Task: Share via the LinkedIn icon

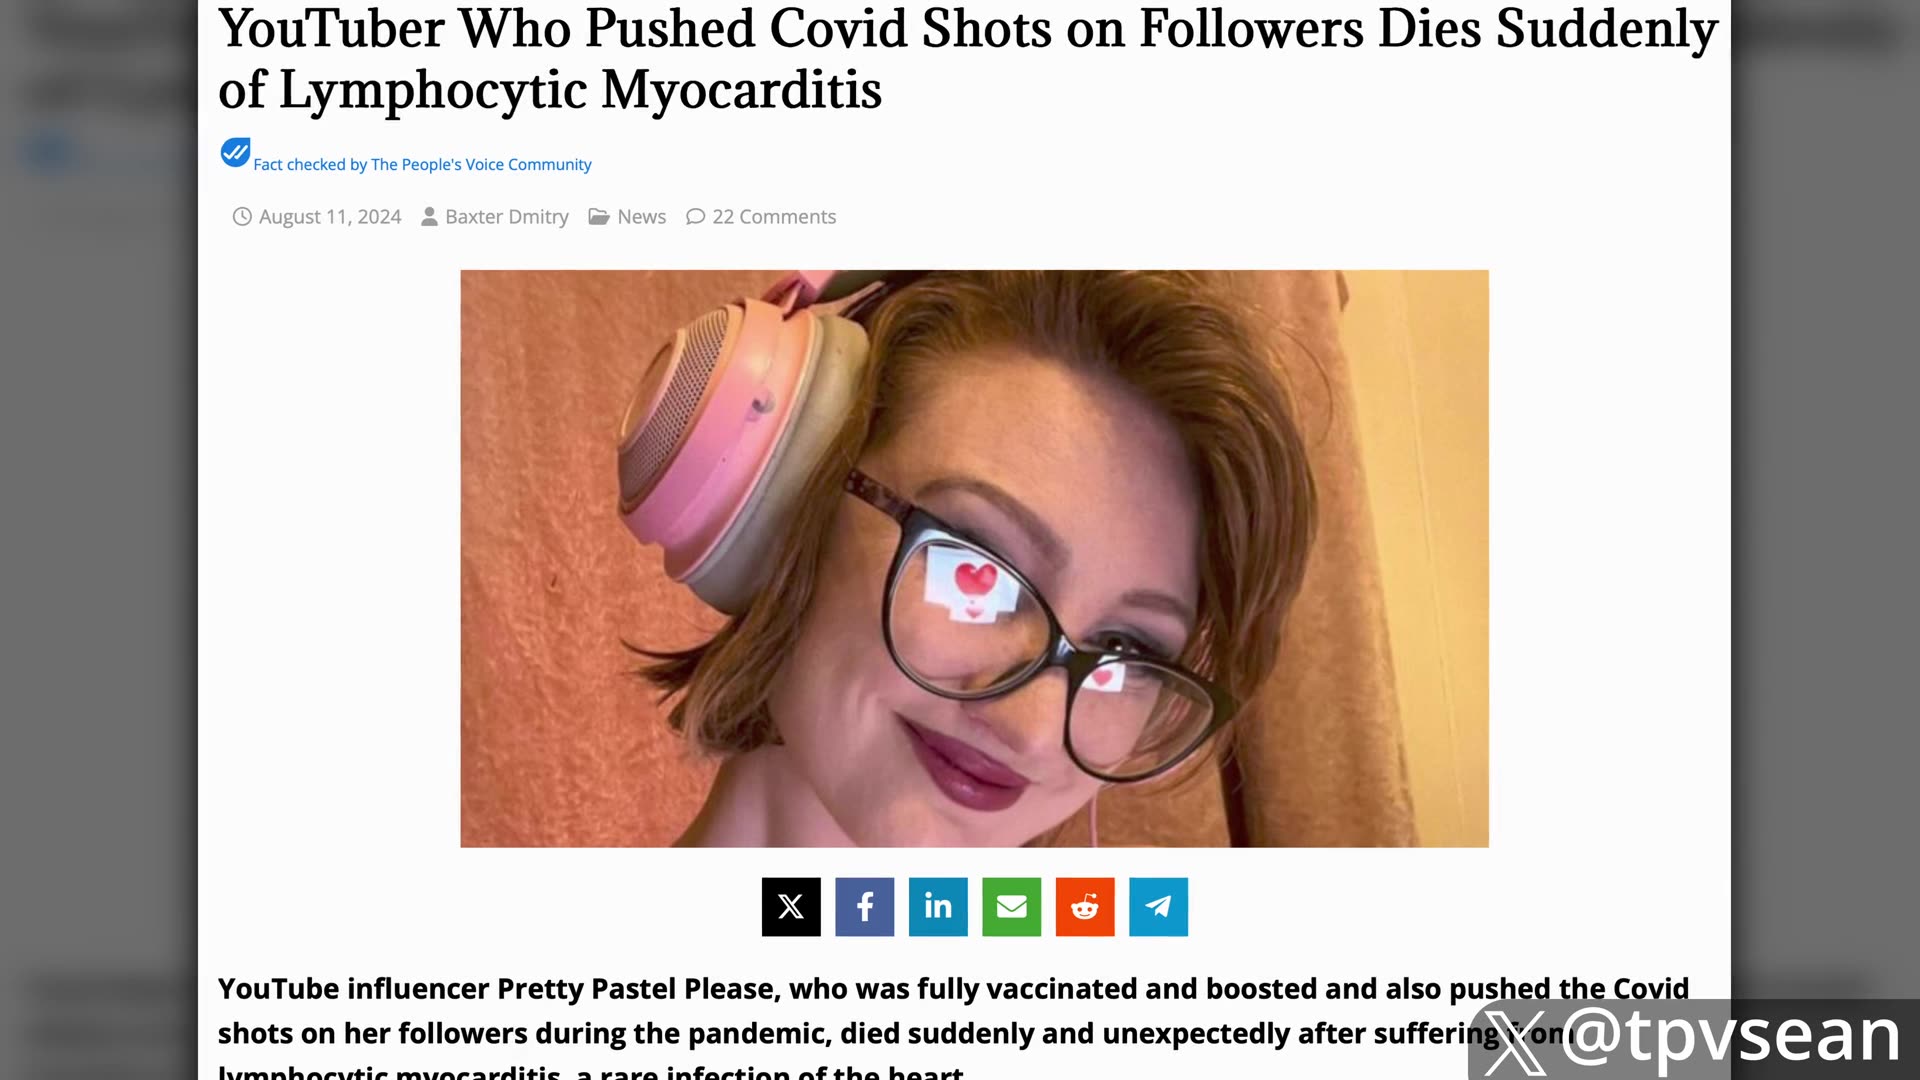Action: point(938,907)
